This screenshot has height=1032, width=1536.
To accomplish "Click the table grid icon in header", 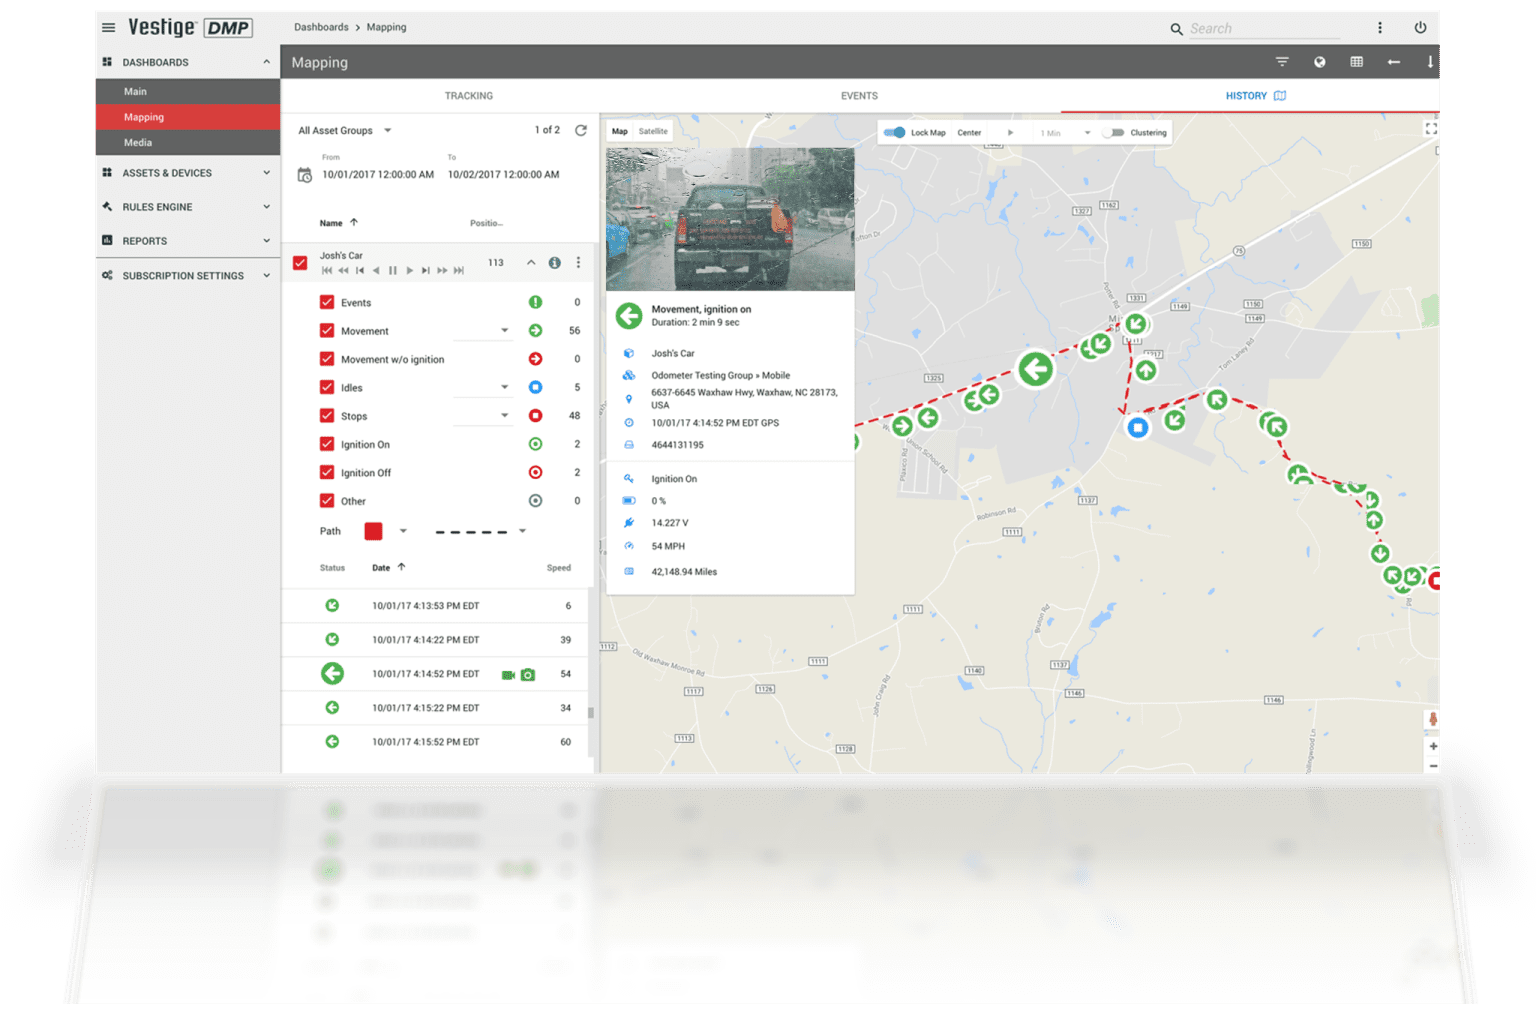I will coord(1357,62).
